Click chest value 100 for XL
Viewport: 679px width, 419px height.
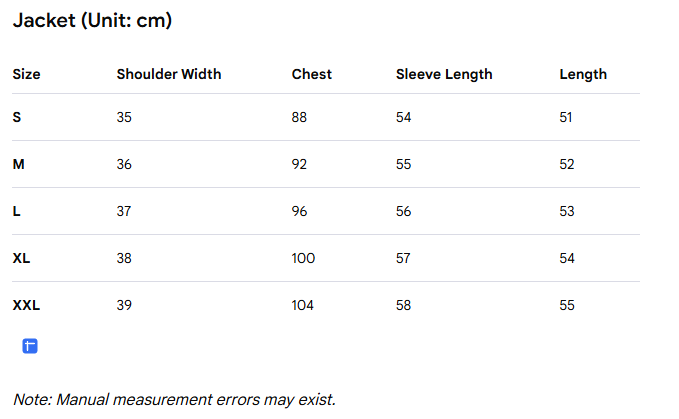click(303, 258)
